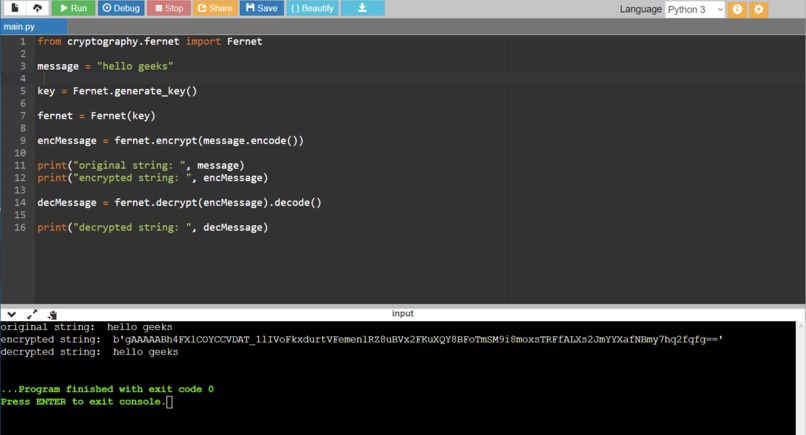Click the console scrollbar
806x435 pixels.
pos(800,378)
